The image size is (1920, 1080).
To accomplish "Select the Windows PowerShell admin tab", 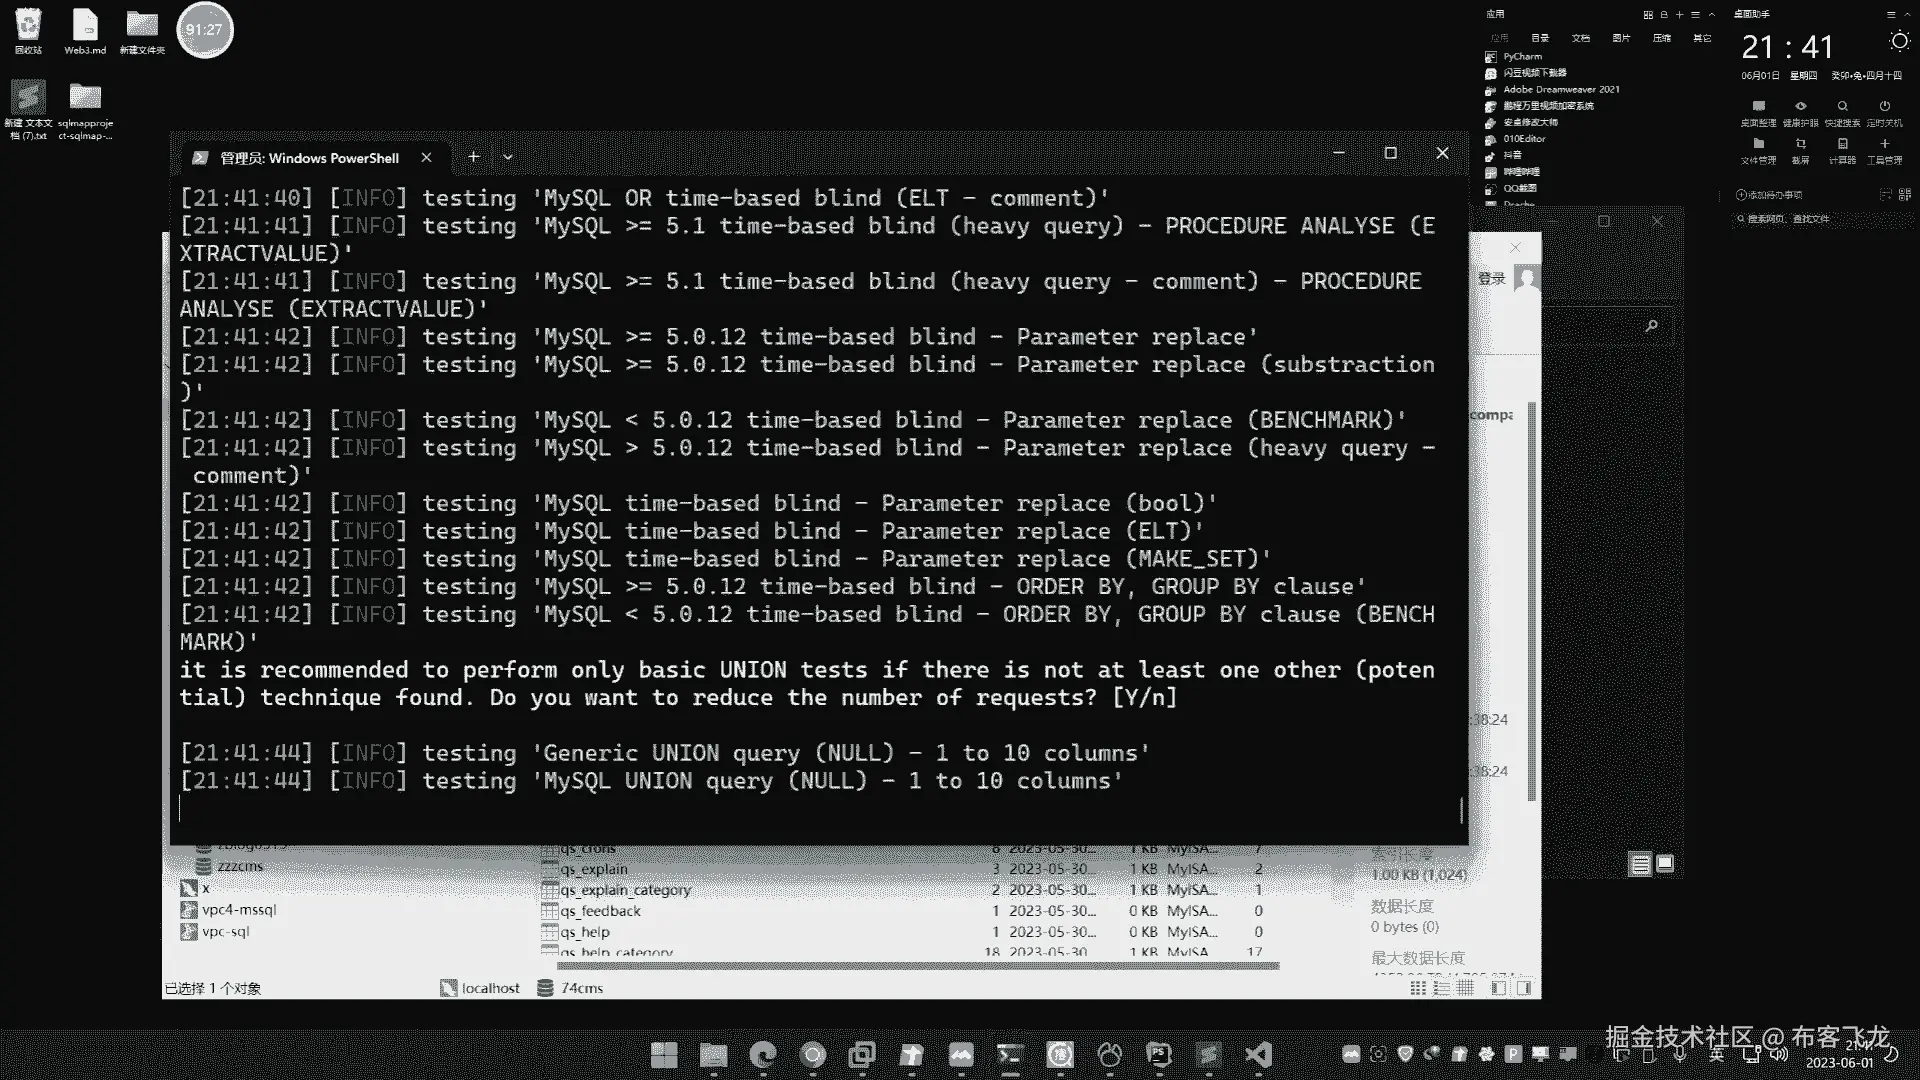I will [309, 158].
